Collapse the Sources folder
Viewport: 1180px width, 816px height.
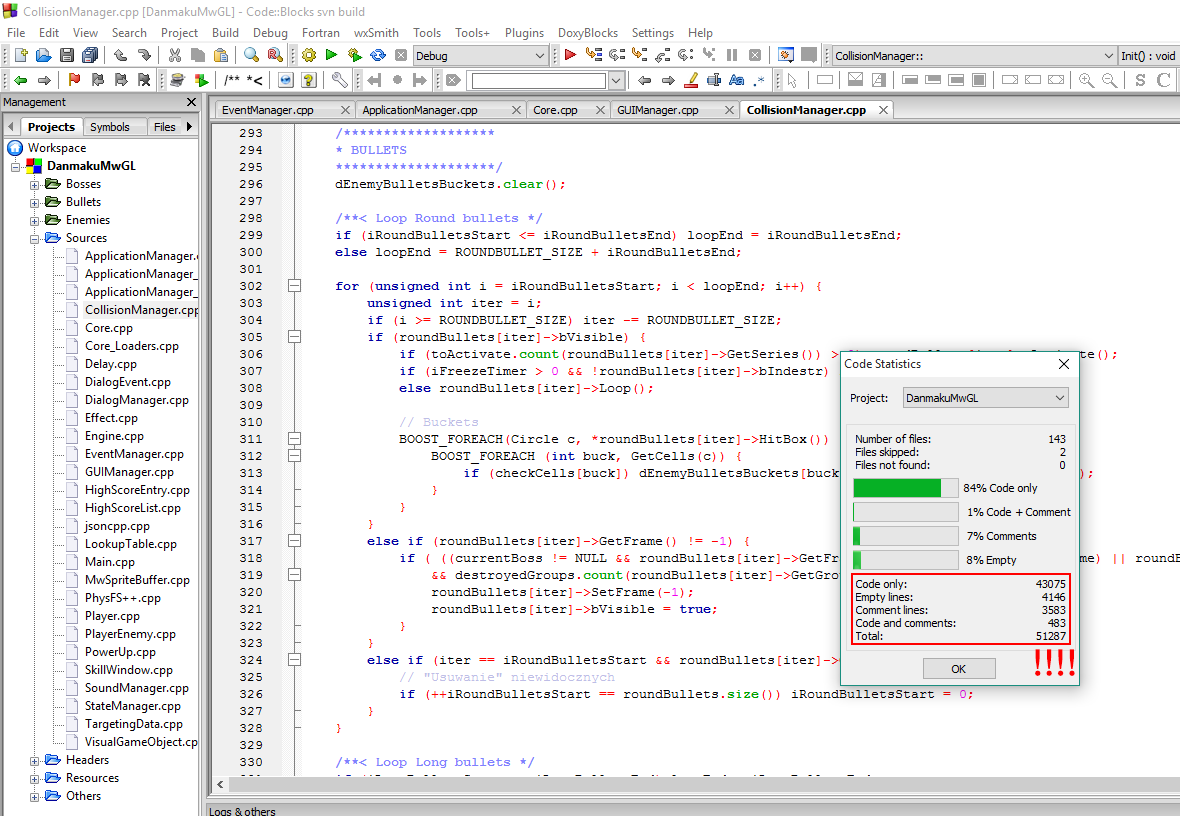35,239
